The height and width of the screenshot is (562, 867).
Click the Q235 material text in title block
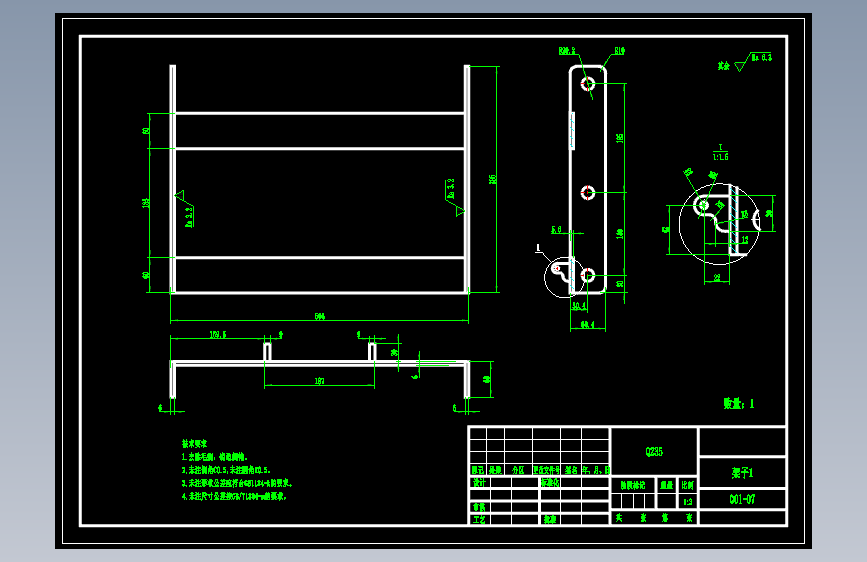[654, 452]
